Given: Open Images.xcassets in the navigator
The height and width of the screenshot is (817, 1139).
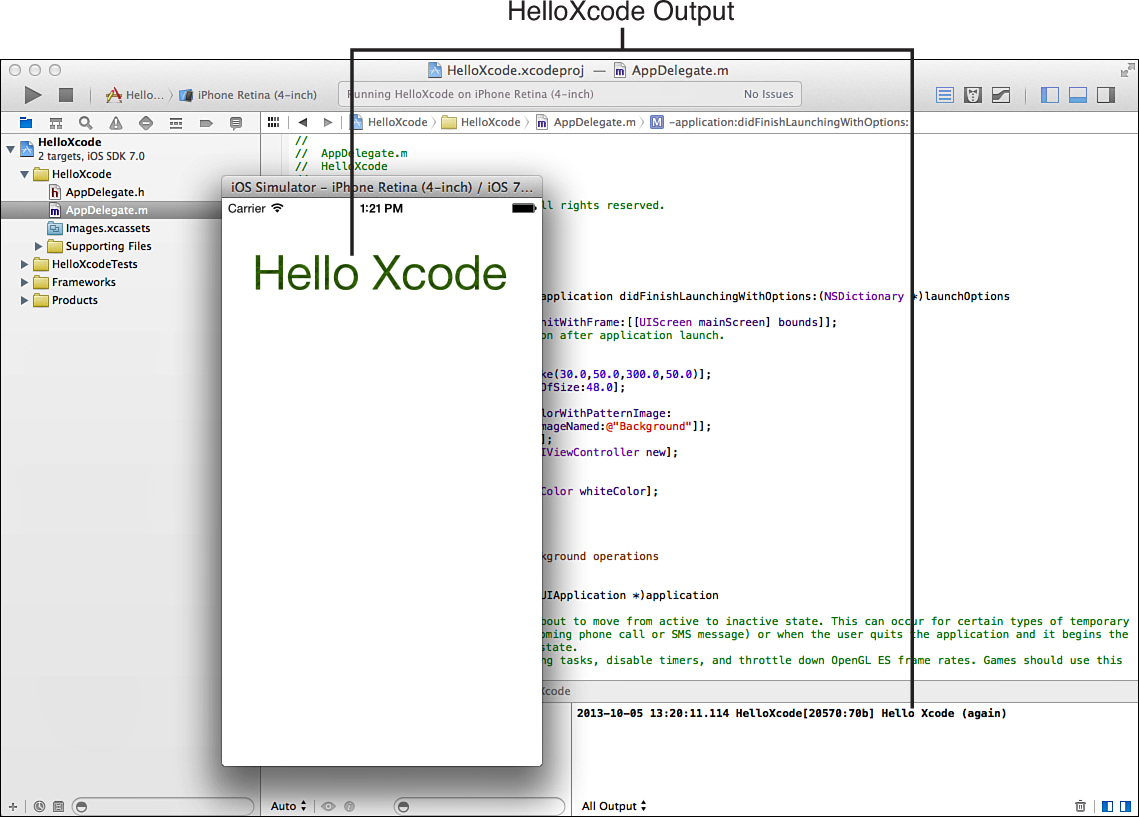Looking at the screenshot, I should [108, 228].
